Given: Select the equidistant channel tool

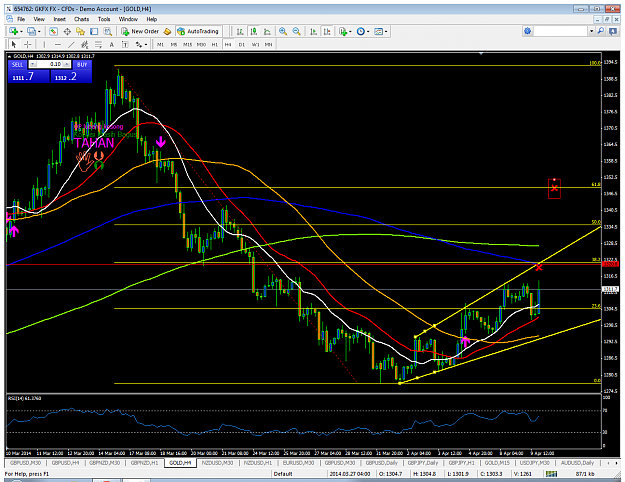Looking at the screenshot, I should 85,44.
